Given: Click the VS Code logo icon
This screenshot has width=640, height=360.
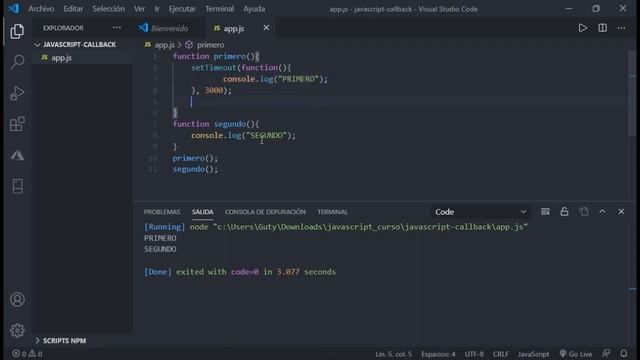Looking at the screenshot, I should coord(13,9).
